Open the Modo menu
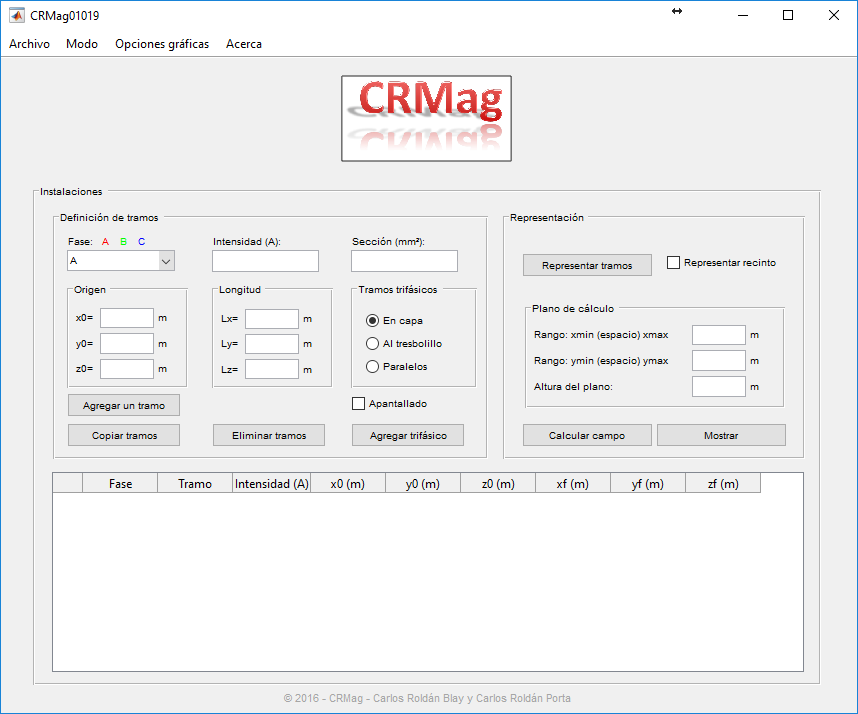This screenshot has height=714, width=858. (x=82, y=44)
